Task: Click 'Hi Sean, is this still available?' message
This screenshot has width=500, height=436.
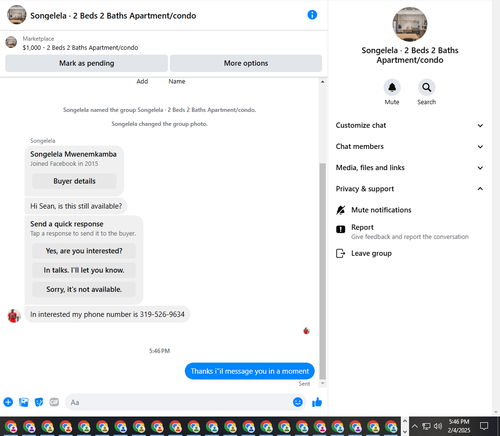Action: coord(76,206)
